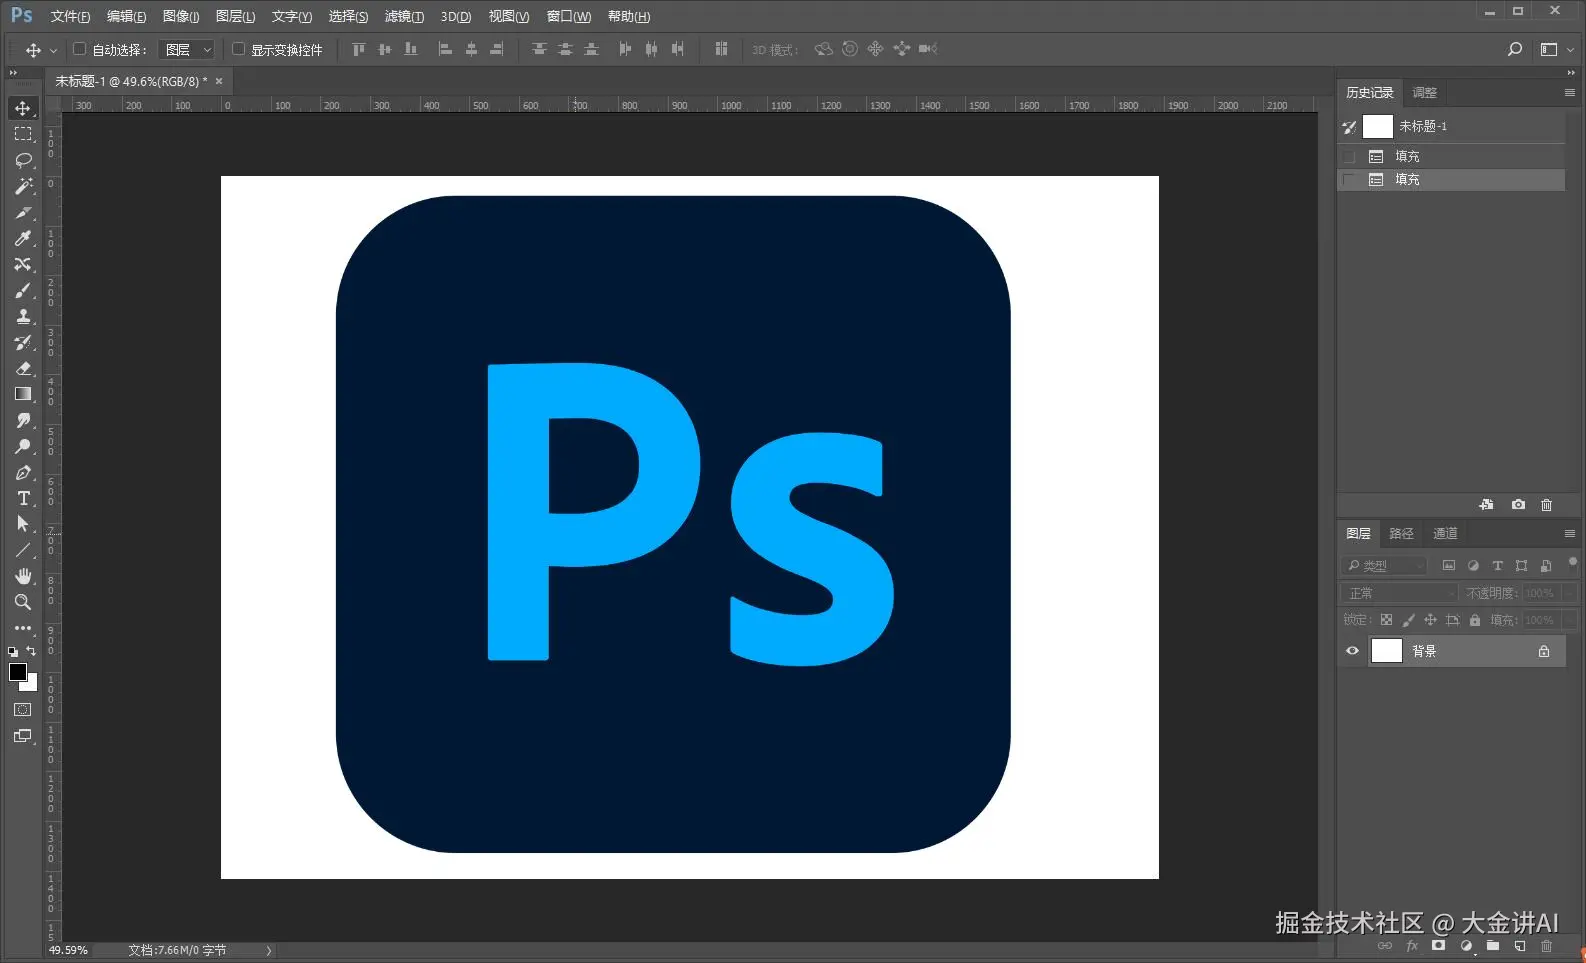1586x963 pixels.
Task: Change the screen mode icon
Action: coord(22,736)
